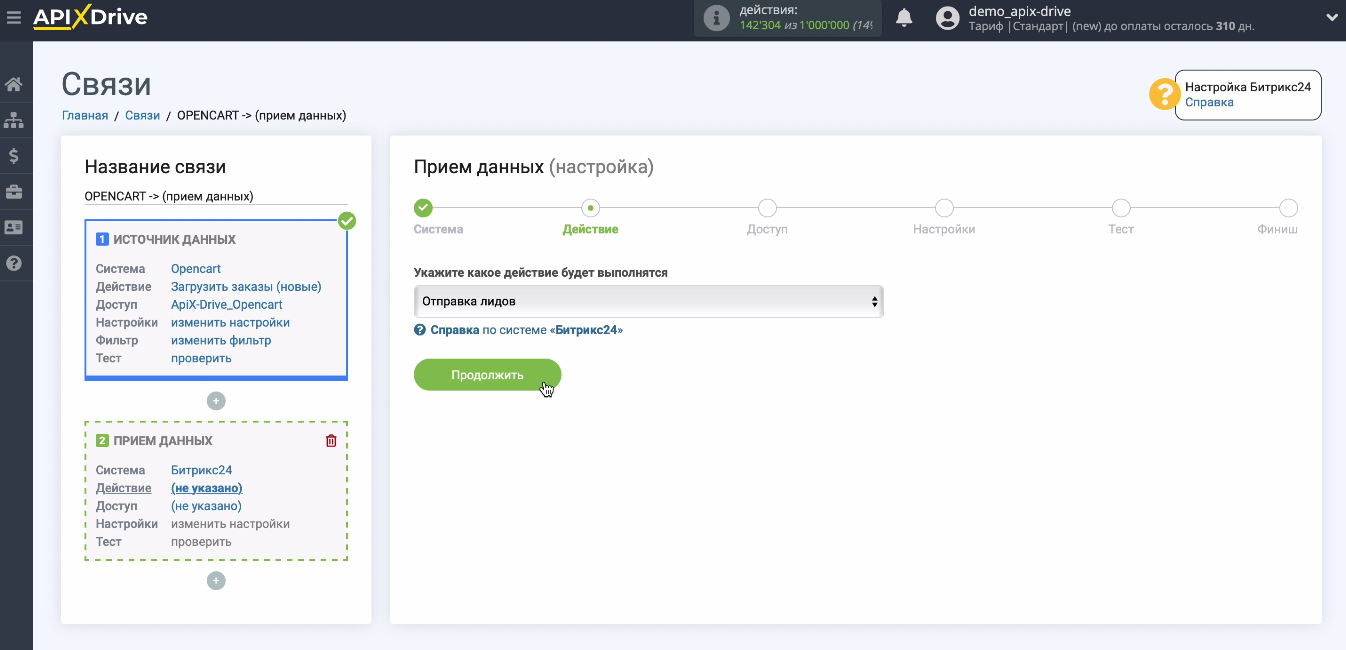Edit the connection name field
This screenshot has height=650, width=1346.
coord(216,196)
